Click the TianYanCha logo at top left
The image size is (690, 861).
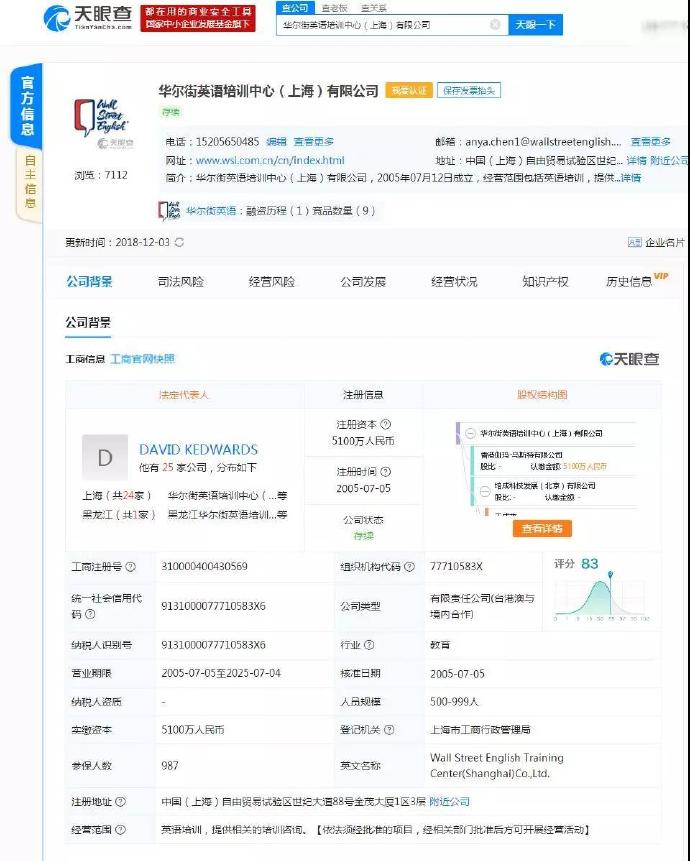coord(87,17)
